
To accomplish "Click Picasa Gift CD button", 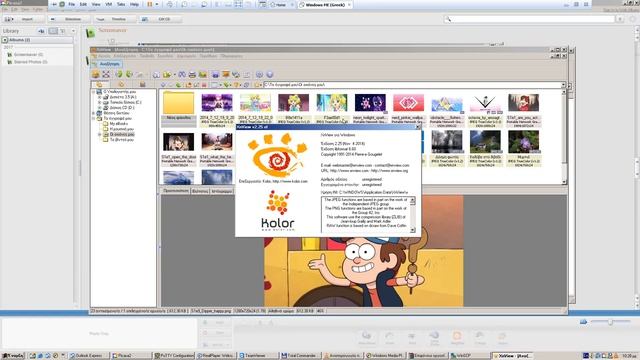I will 160,19.
